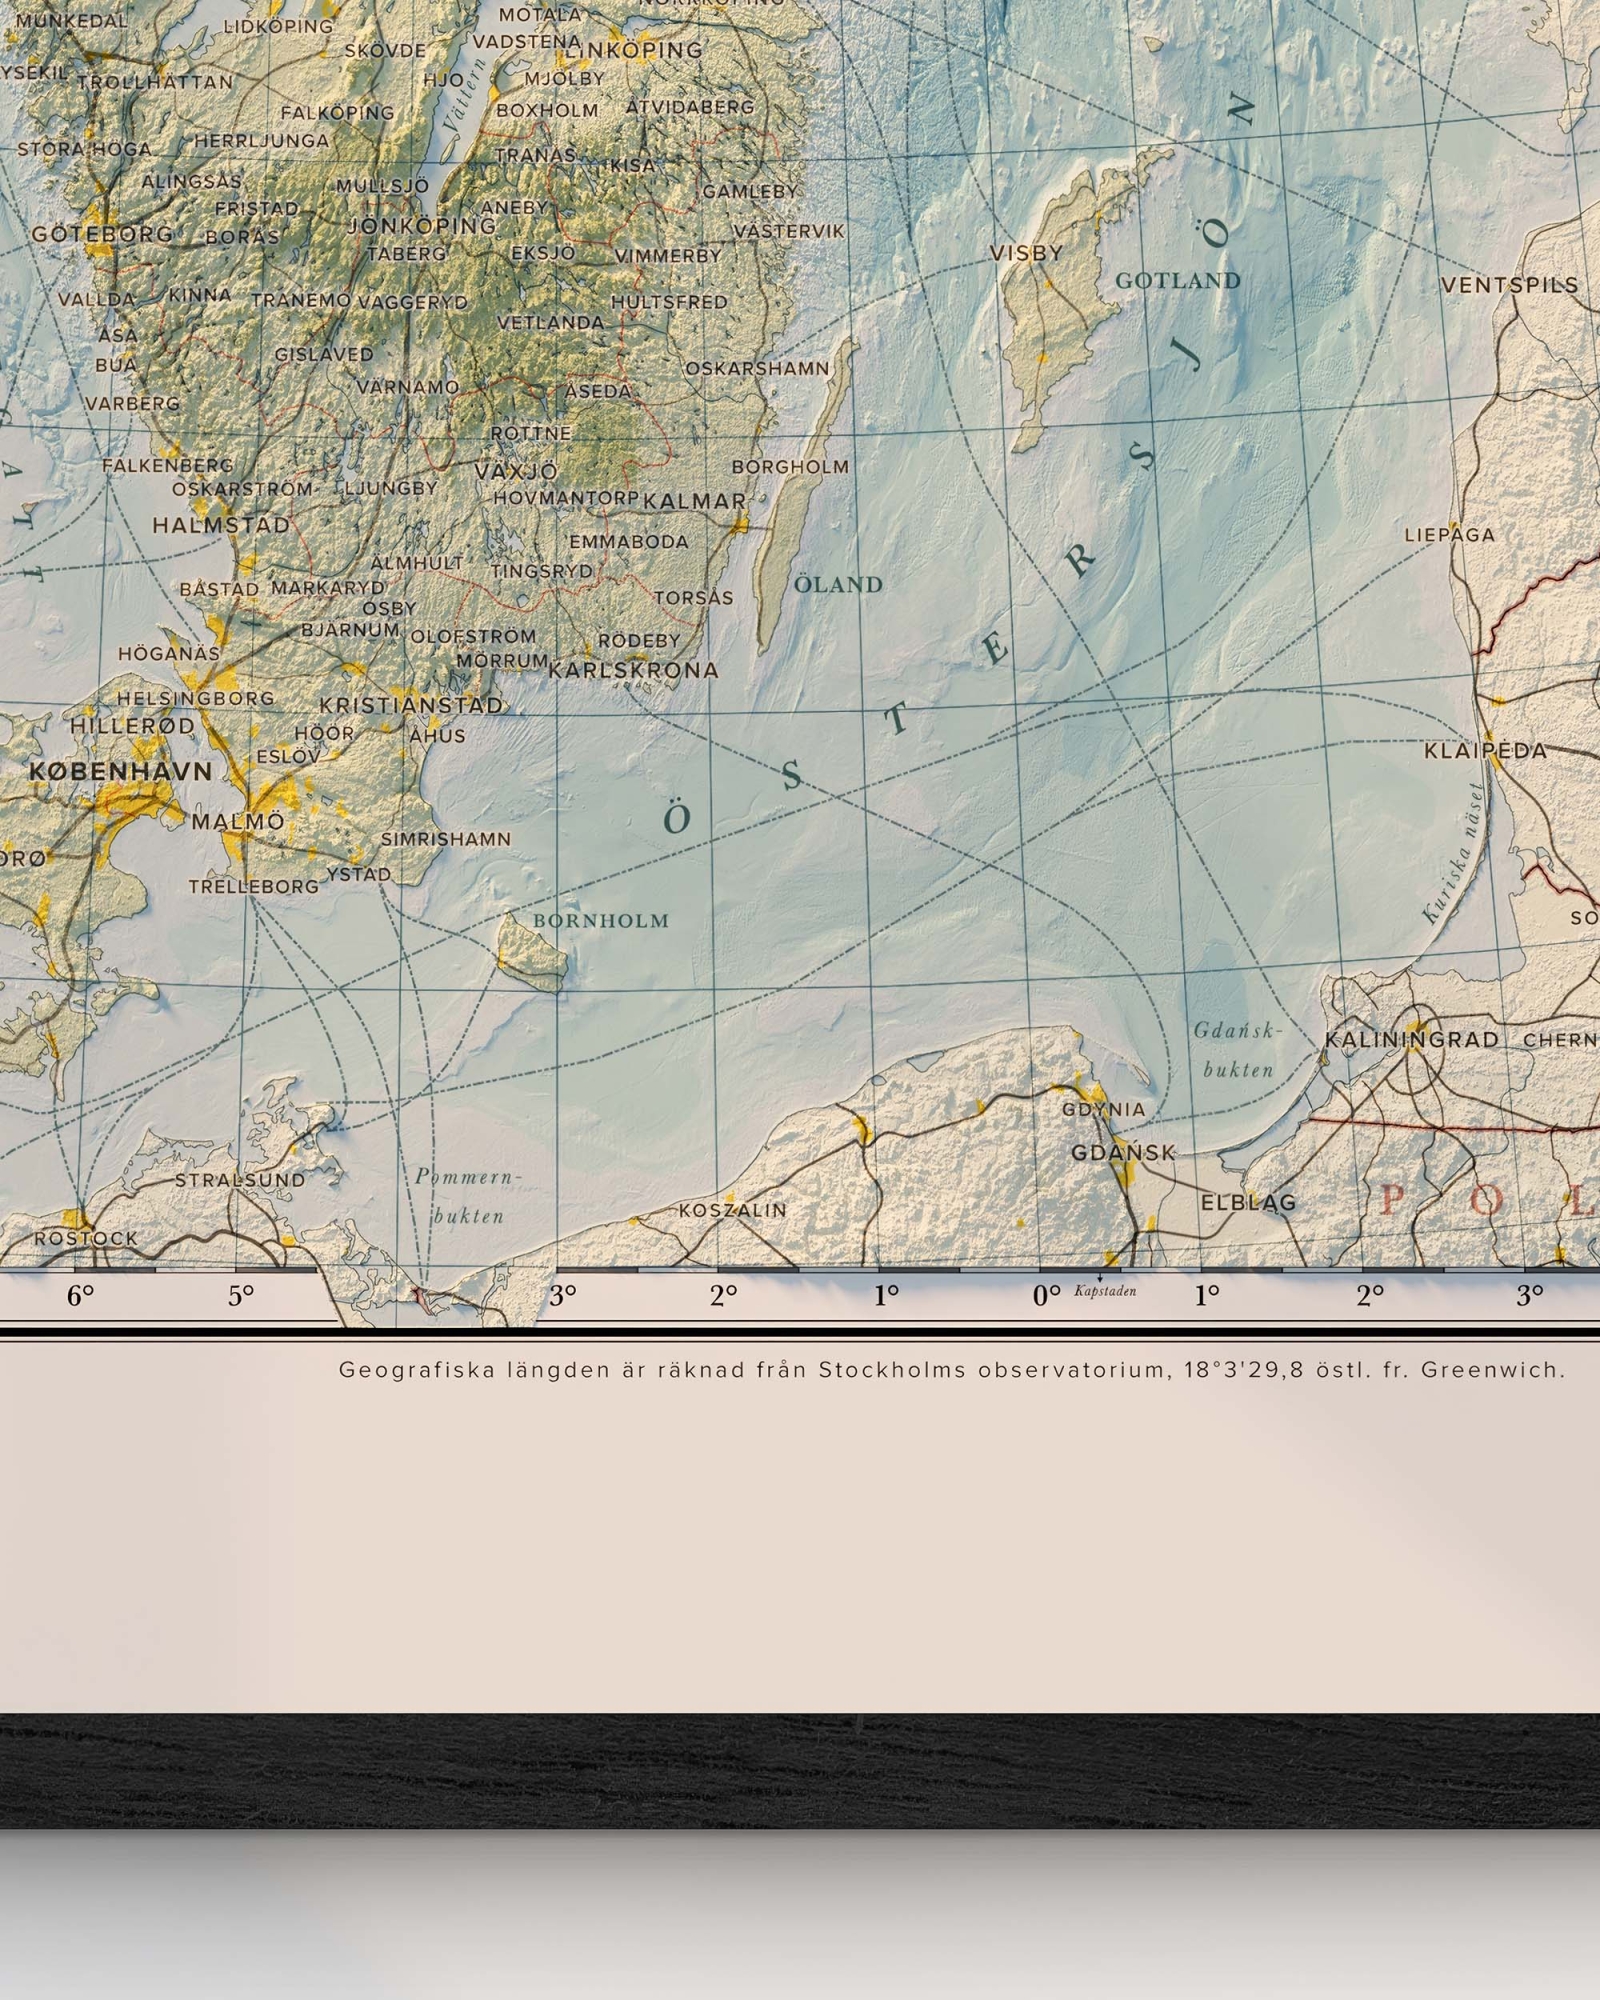Select the ELBLĄG label

click(x=1248, y=1202)
